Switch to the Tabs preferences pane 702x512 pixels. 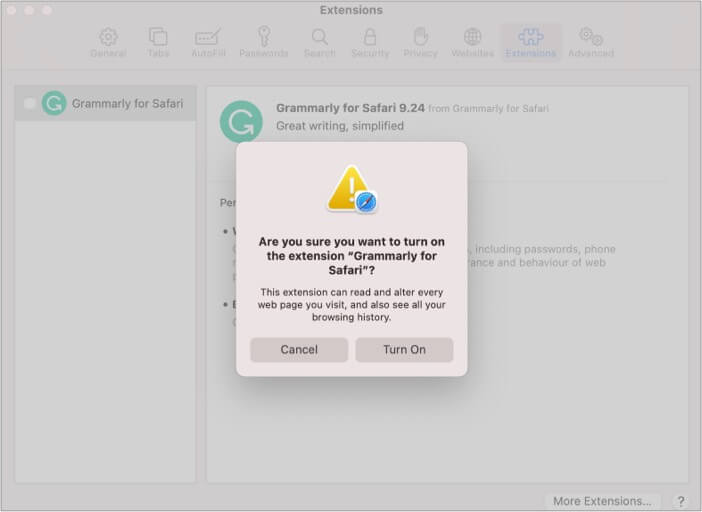[x=158, y=43]
